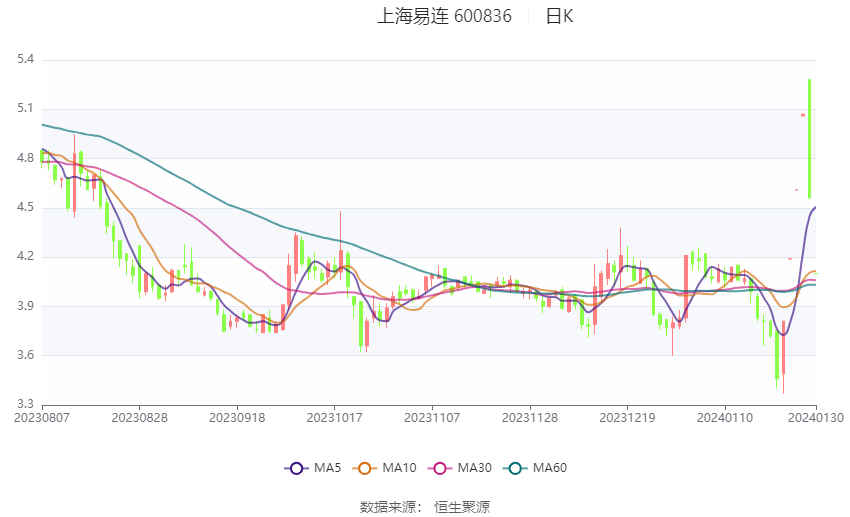Click the 20240130 date axis label
The width and height of the screenshot is (850, 517).
pos(816,418)
